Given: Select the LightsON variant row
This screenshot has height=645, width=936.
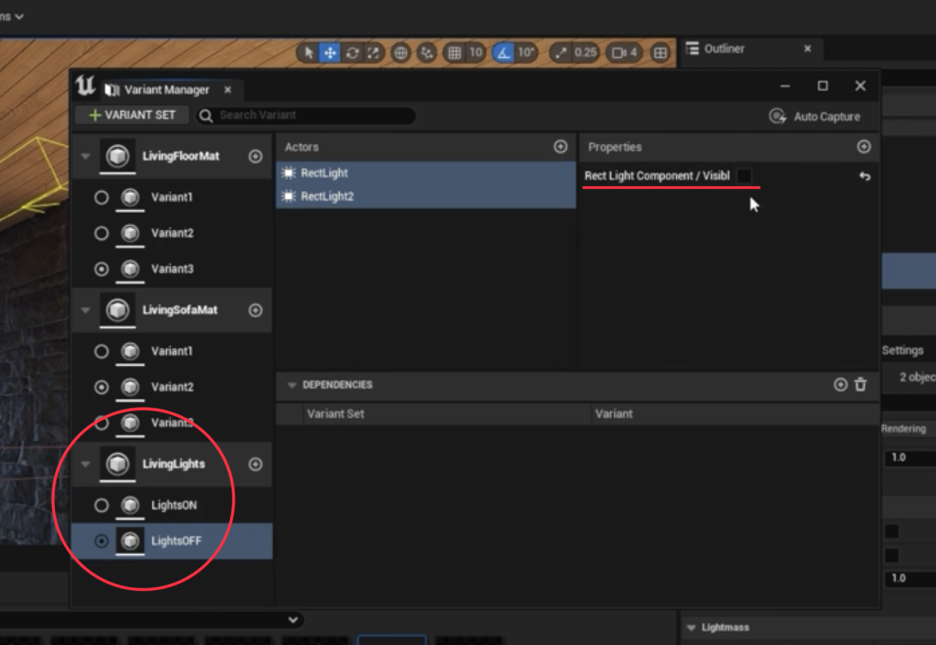Looking at the screenshot, I should [x=172, y=505].
